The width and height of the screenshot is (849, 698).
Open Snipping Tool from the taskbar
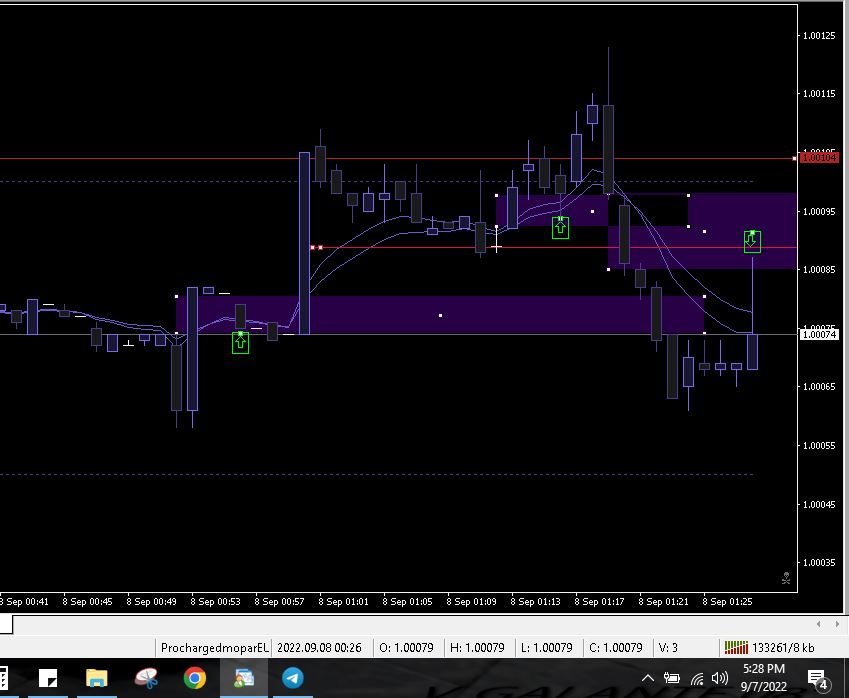(146, 678)
